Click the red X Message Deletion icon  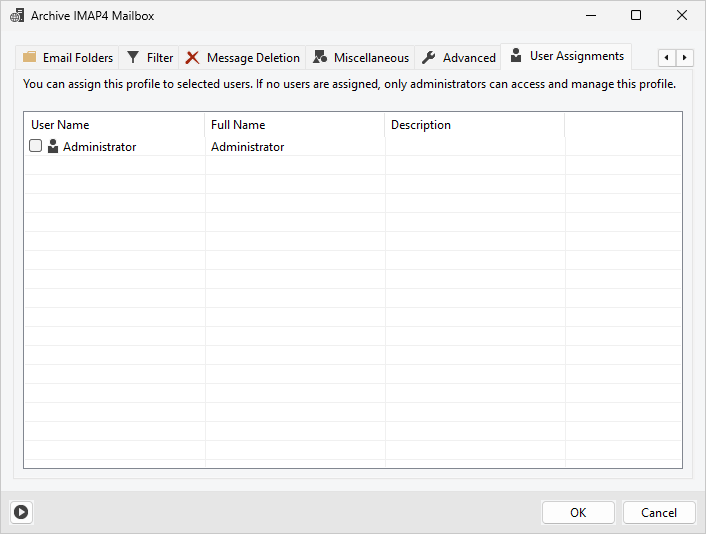[x=192, y=58]
